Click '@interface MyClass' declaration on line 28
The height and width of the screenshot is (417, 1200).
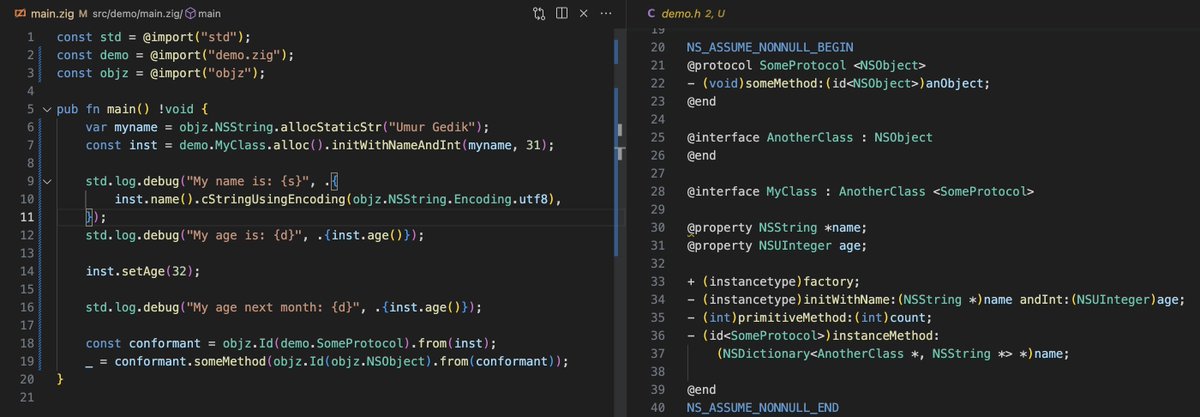(755, 191)
